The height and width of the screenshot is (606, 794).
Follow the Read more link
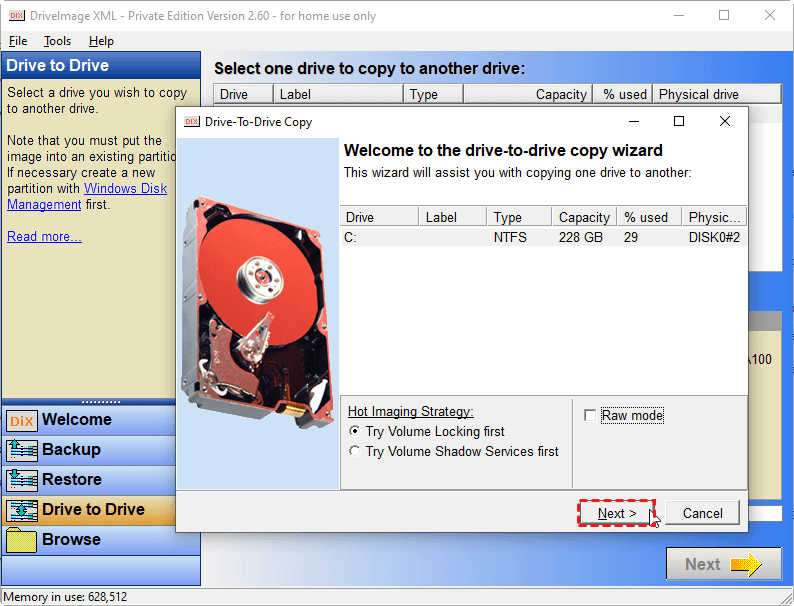click(44, 236)
